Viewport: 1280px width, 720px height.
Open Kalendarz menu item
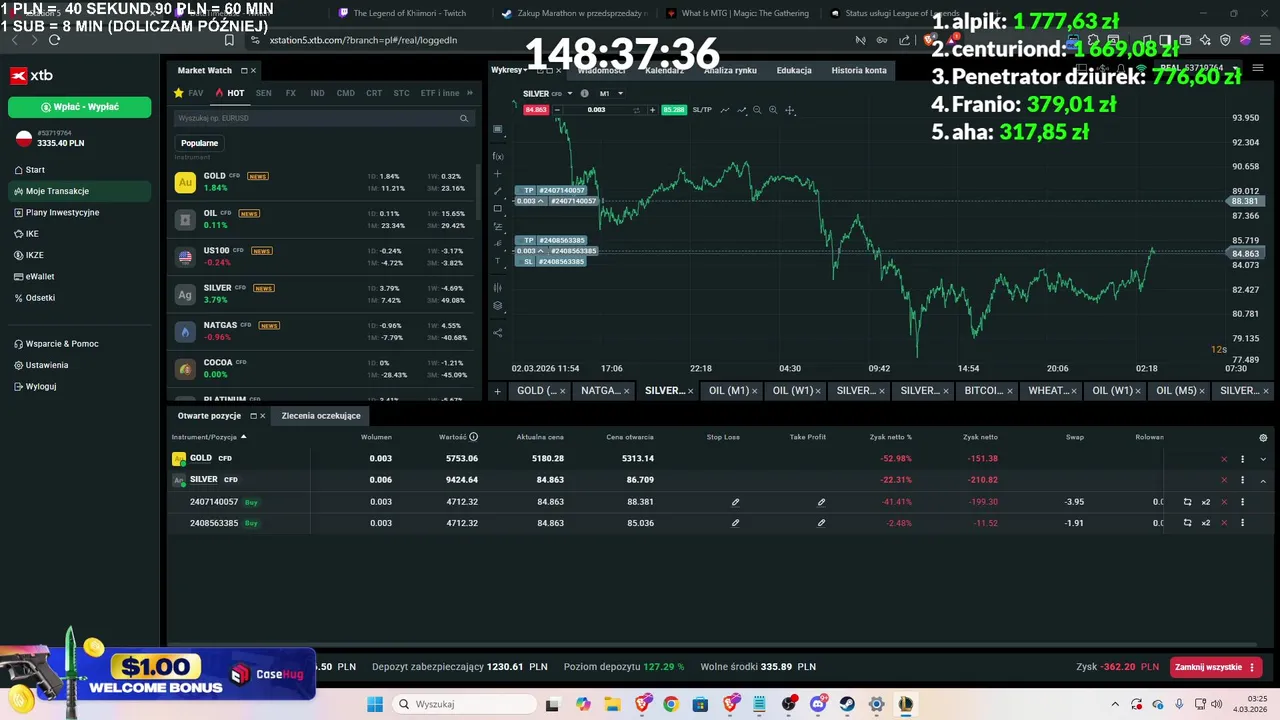coord(664,70)
